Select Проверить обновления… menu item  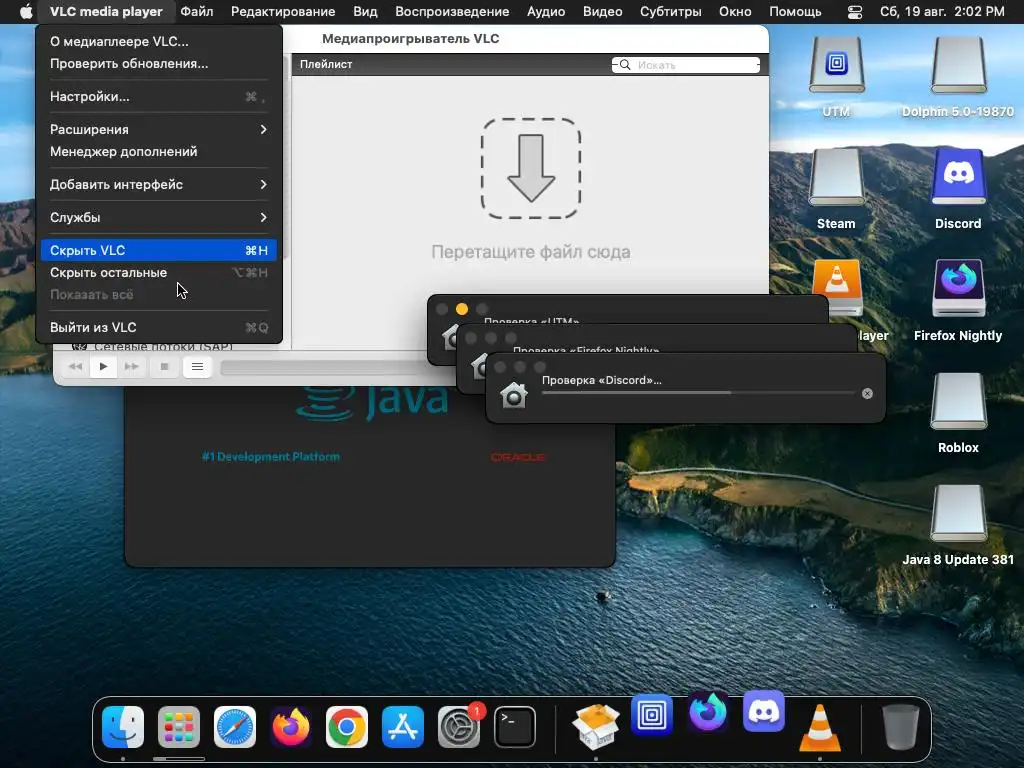click(x=159, y=63)
